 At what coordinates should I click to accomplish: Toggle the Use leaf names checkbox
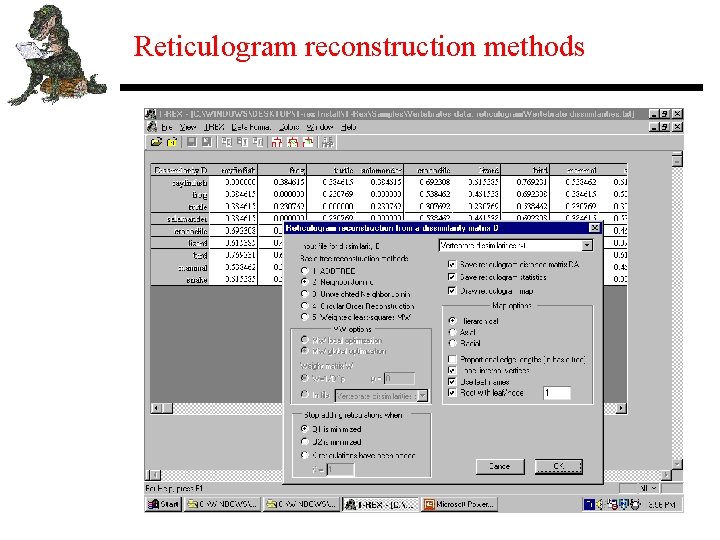452,382
